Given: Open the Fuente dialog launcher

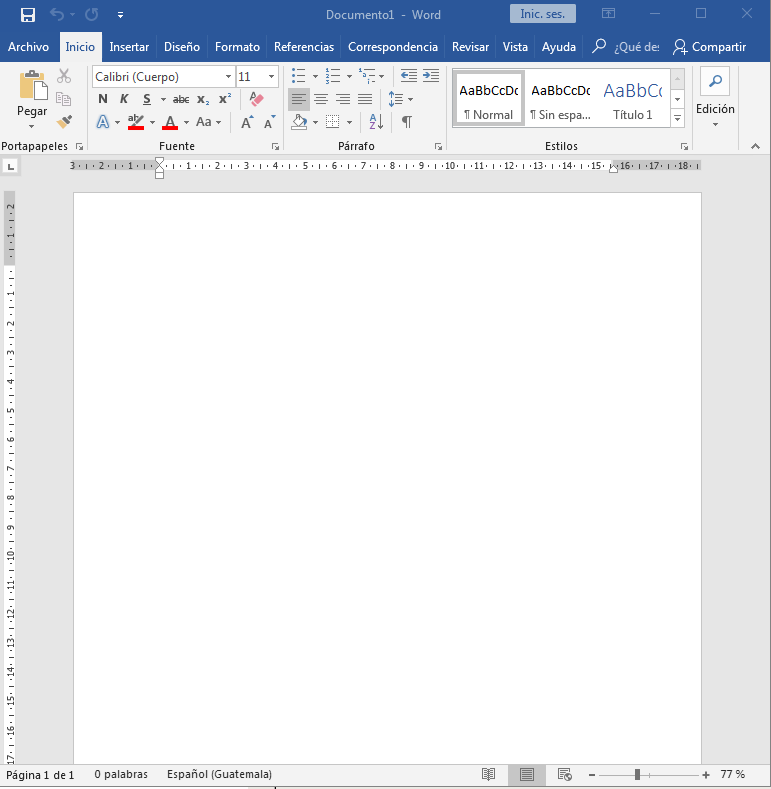Looking at the screenshot, I should pos(275,146).
